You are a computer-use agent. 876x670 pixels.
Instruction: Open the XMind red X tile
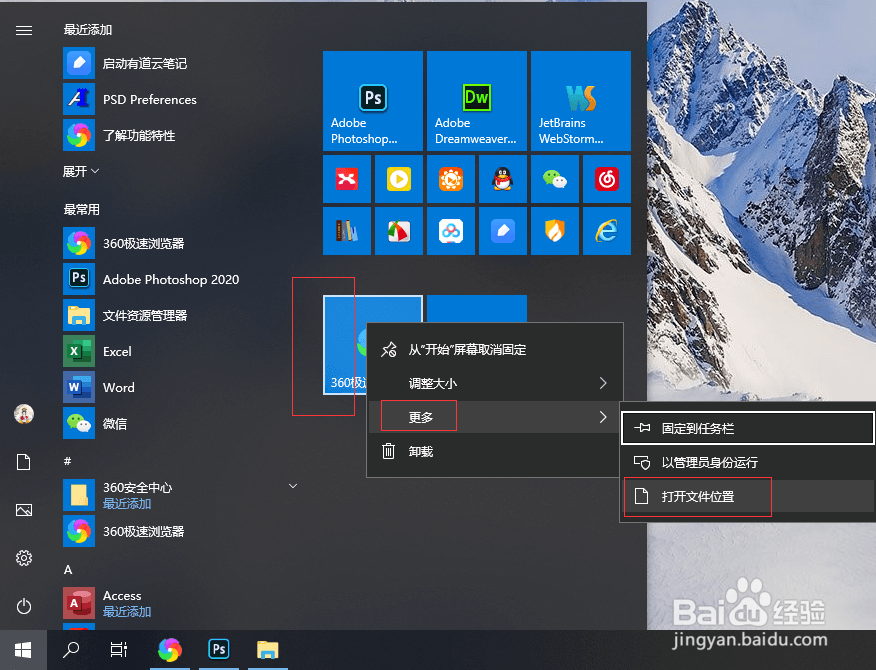(347, 179)
